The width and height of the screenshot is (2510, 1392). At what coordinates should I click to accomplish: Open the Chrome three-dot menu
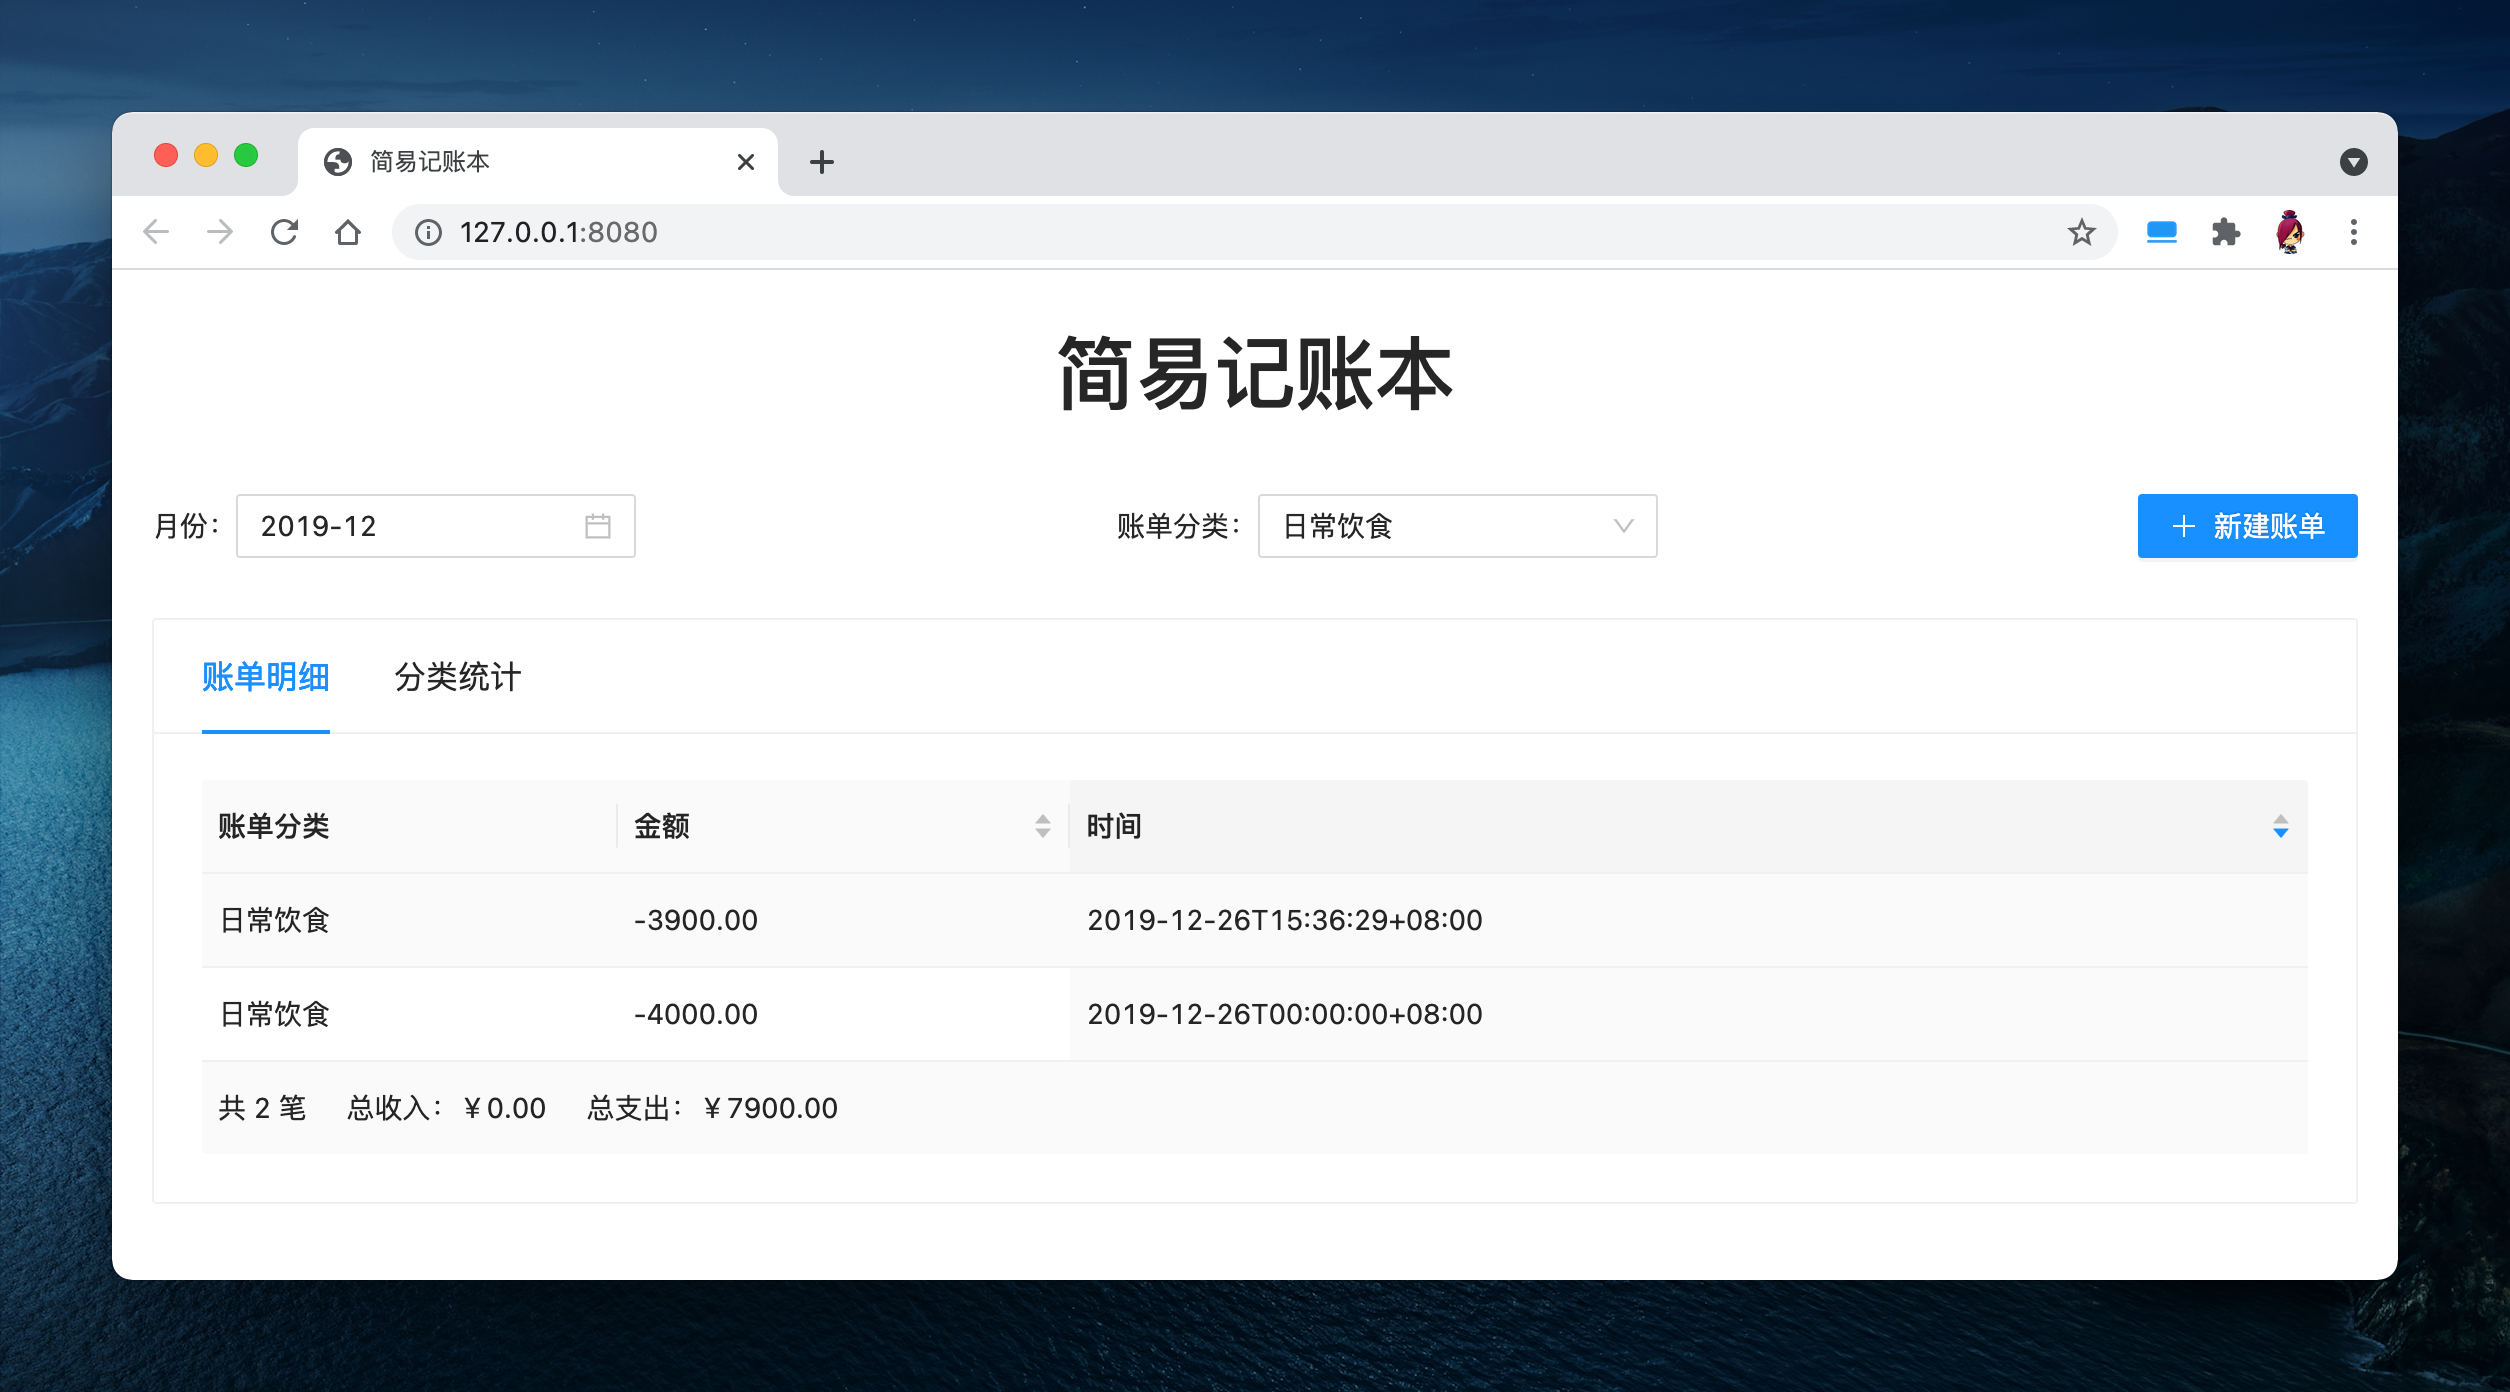2353,232
